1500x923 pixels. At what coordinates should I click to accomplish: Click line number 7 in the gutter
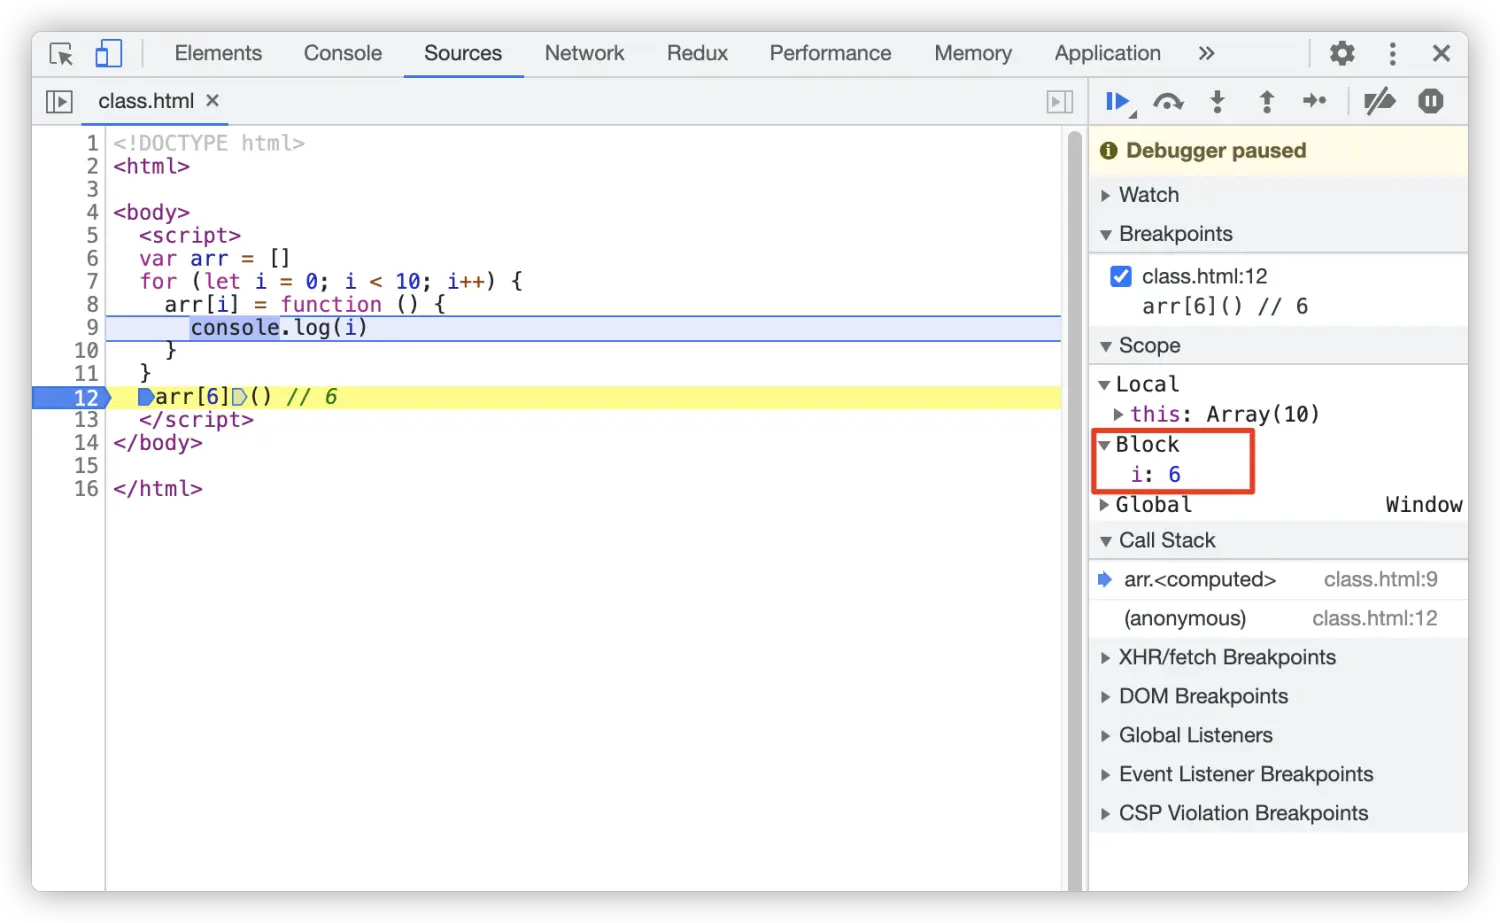coord(92,282)
